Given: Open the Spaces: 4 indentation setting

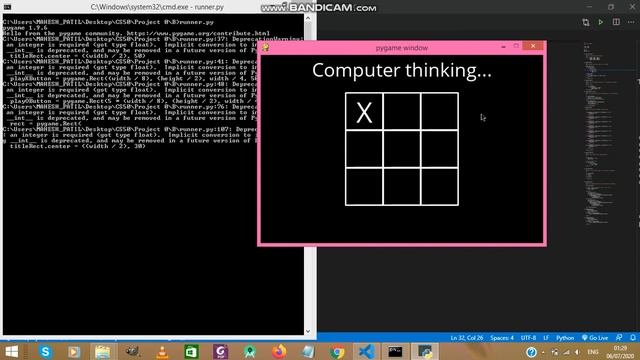Looking at the screenshot, I should pos(502,338).
